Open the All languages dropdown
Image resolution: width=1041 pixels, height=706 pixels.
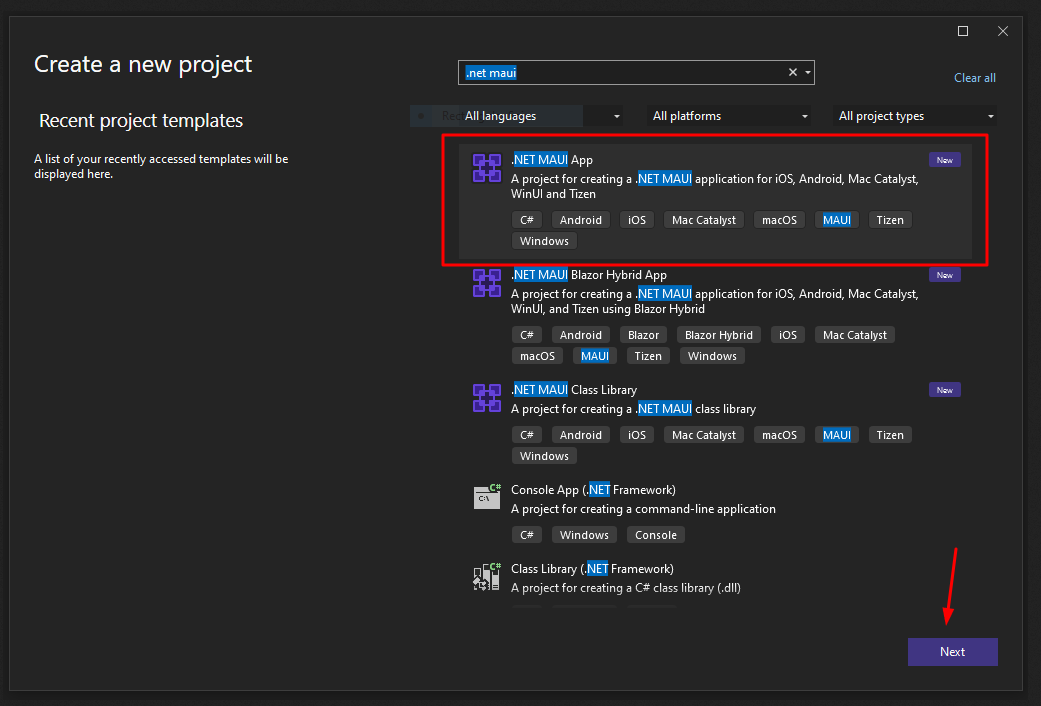tap(541, 116)
